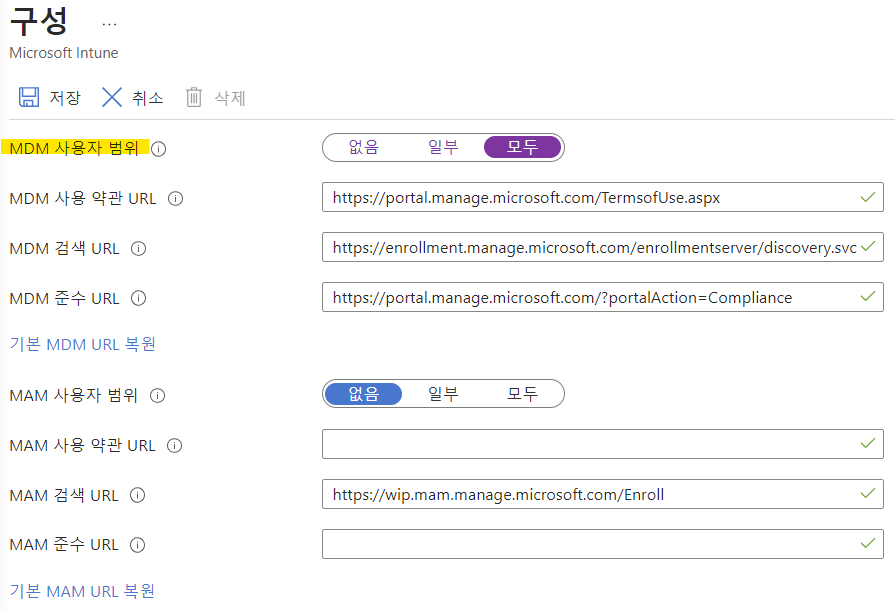Focus the empty MAM 사용 약관 URL field
The image size is (895, 610).
(603, 444)
